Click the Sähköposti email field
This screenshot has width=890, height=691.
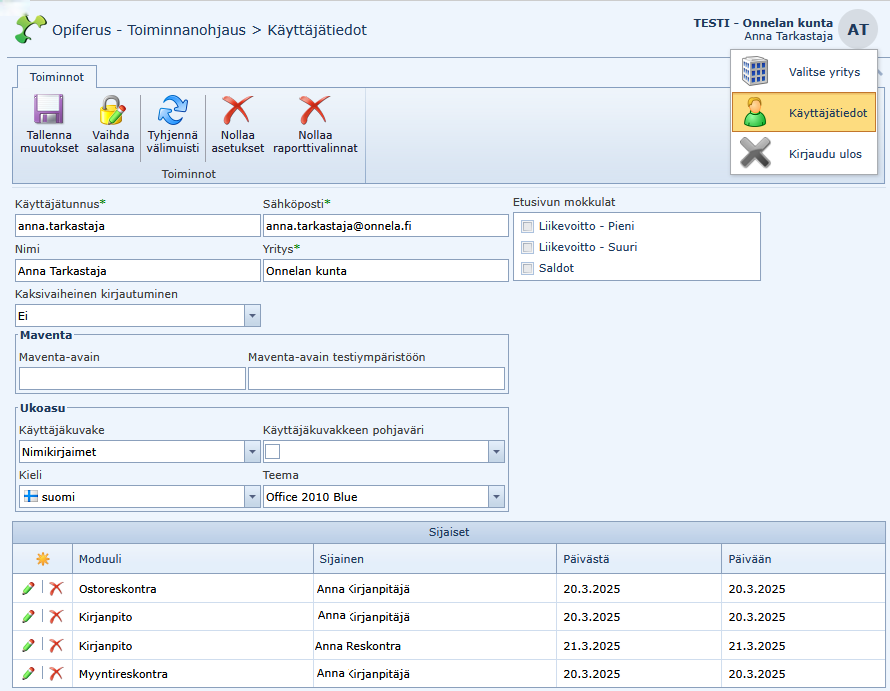pos(385,225)
